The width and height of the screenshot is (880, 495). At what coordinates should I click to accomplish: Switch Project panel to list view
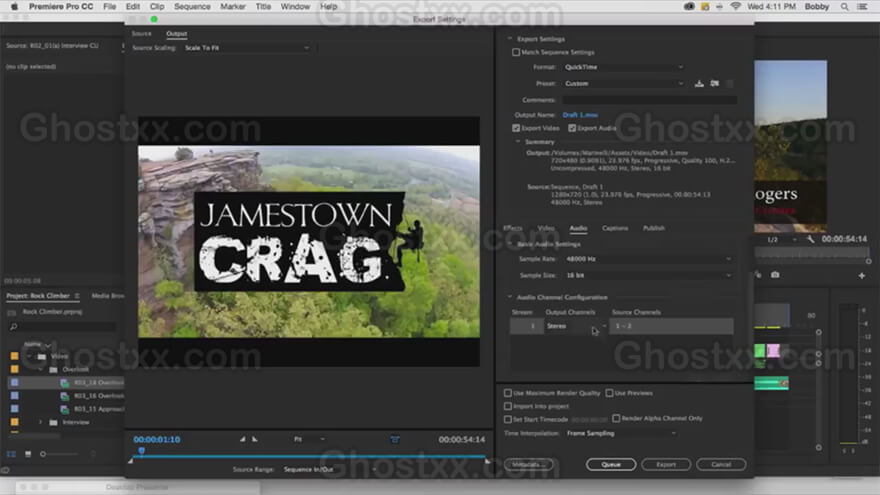[x=11, y=454]
